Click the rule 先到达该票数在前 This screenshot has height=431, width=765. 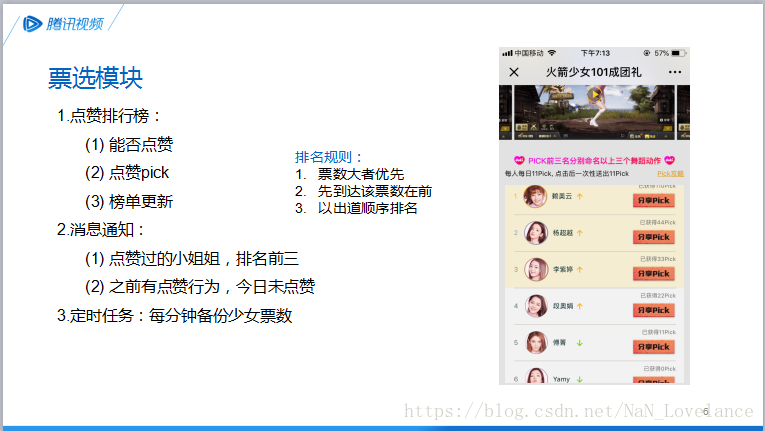[x=375, y=191]
